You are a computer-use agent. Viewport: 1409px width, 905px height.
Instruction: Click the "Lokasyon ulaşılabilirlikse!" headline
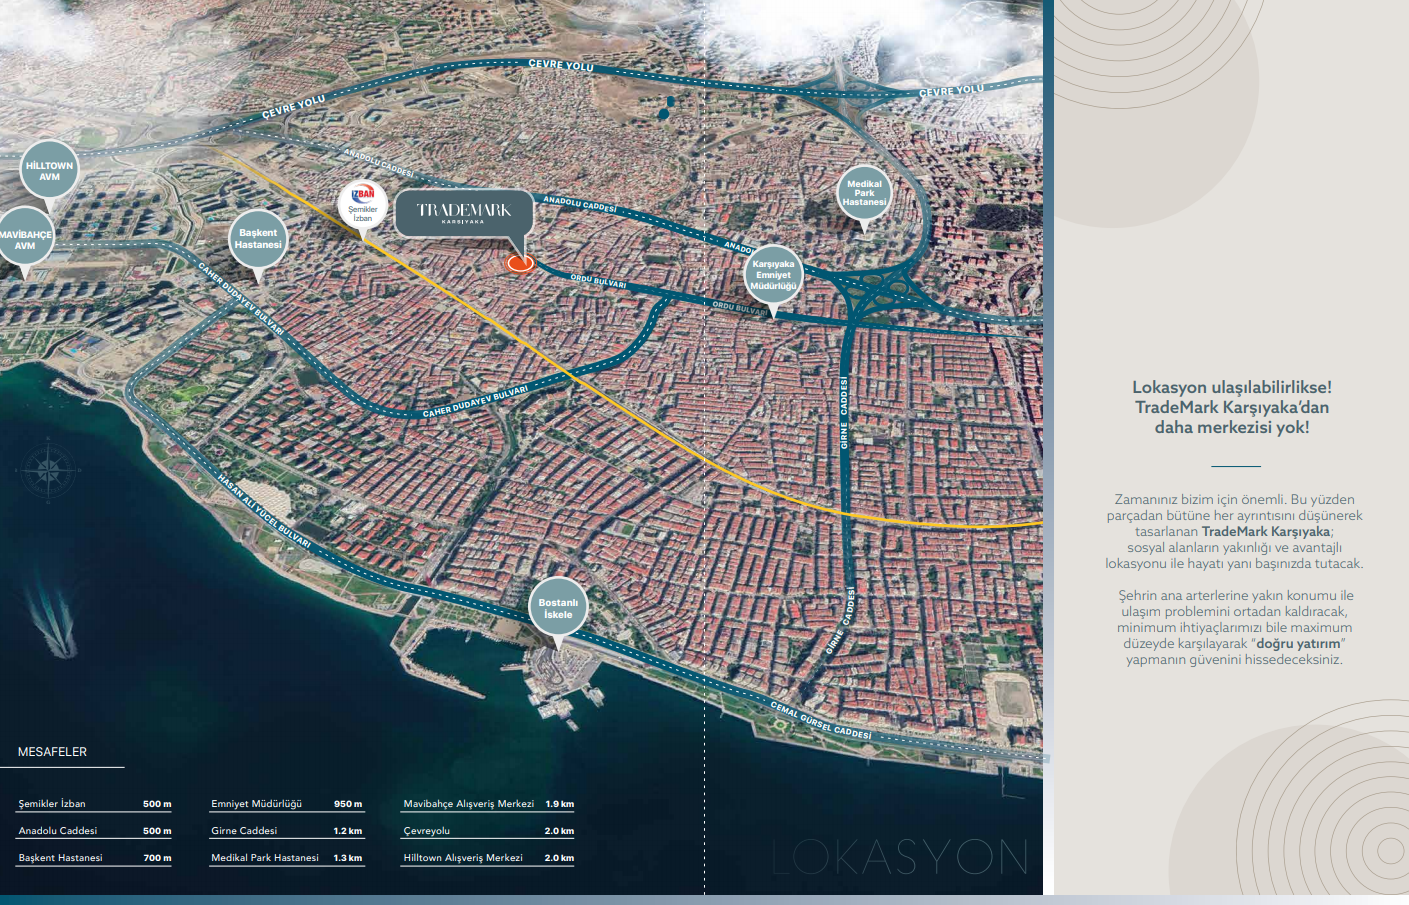point(1231,387)
